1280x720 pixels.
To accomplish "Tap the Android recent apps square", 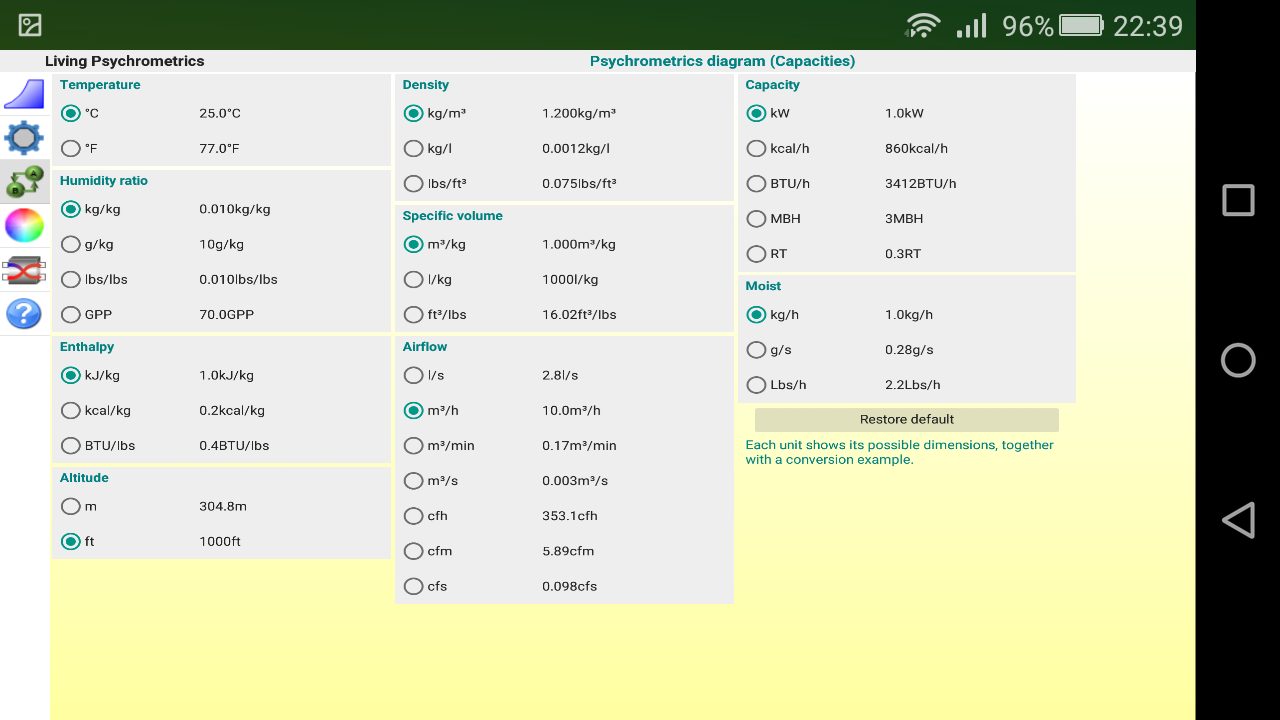I will [x=1238, y=200].
